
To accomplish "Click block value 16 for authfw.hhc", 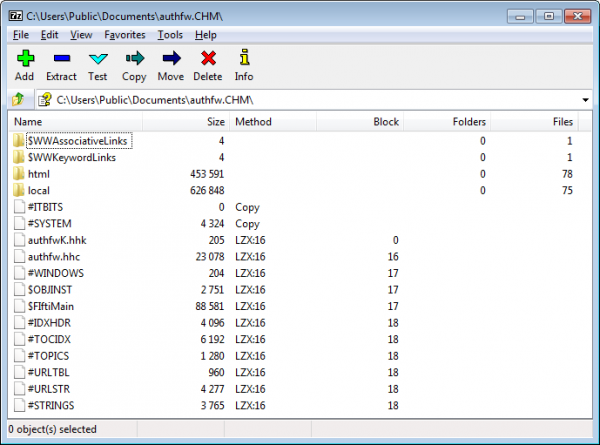I will [x=393, y=257].
